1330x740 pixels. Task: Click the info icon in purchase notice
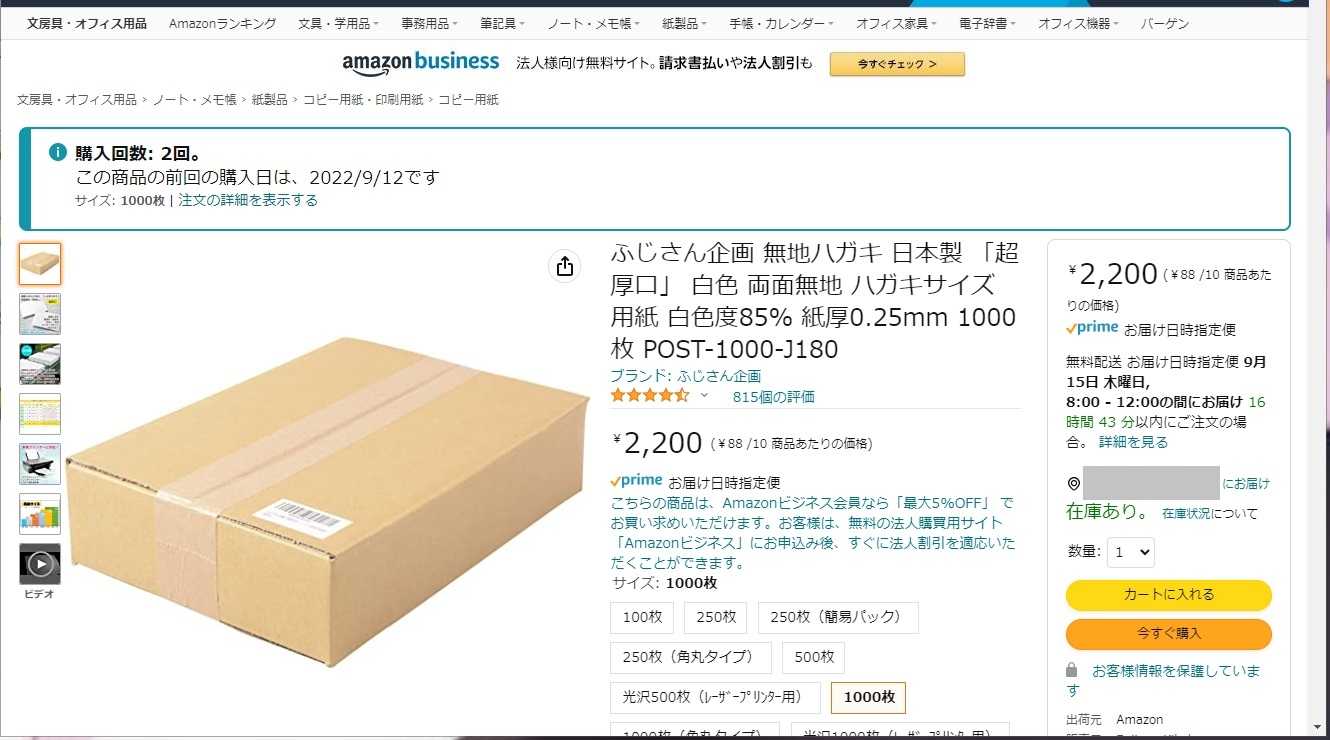[x=58, y=153]
